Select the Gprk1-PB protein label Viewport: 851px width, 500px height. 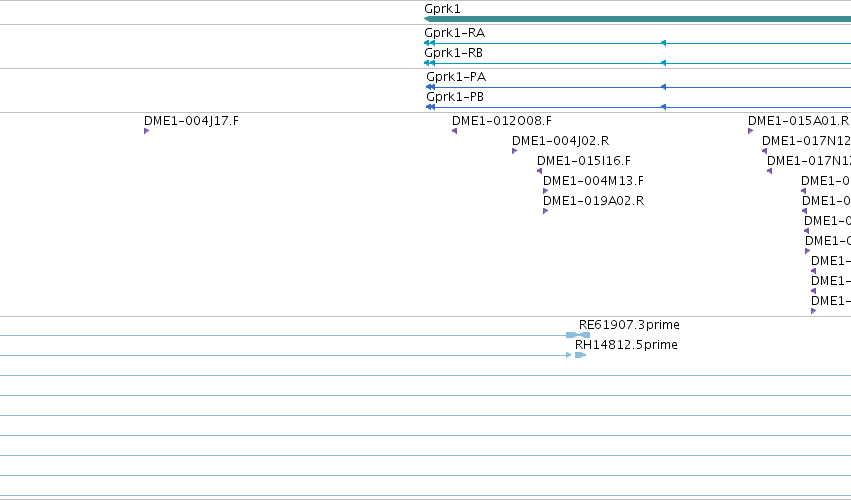pyautogui.click(x=455, y=97)
